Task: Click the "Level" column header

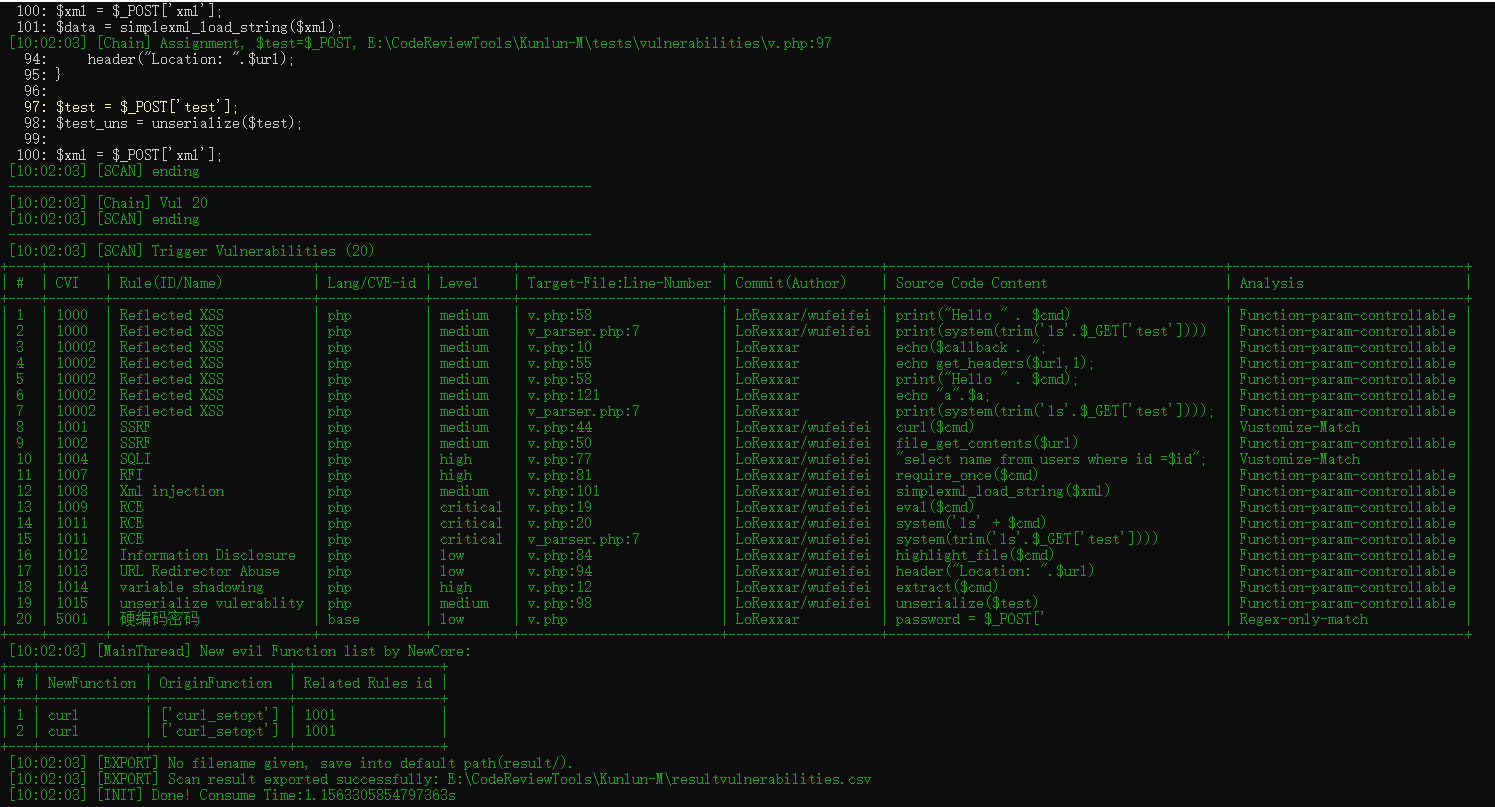Action: 459,283
